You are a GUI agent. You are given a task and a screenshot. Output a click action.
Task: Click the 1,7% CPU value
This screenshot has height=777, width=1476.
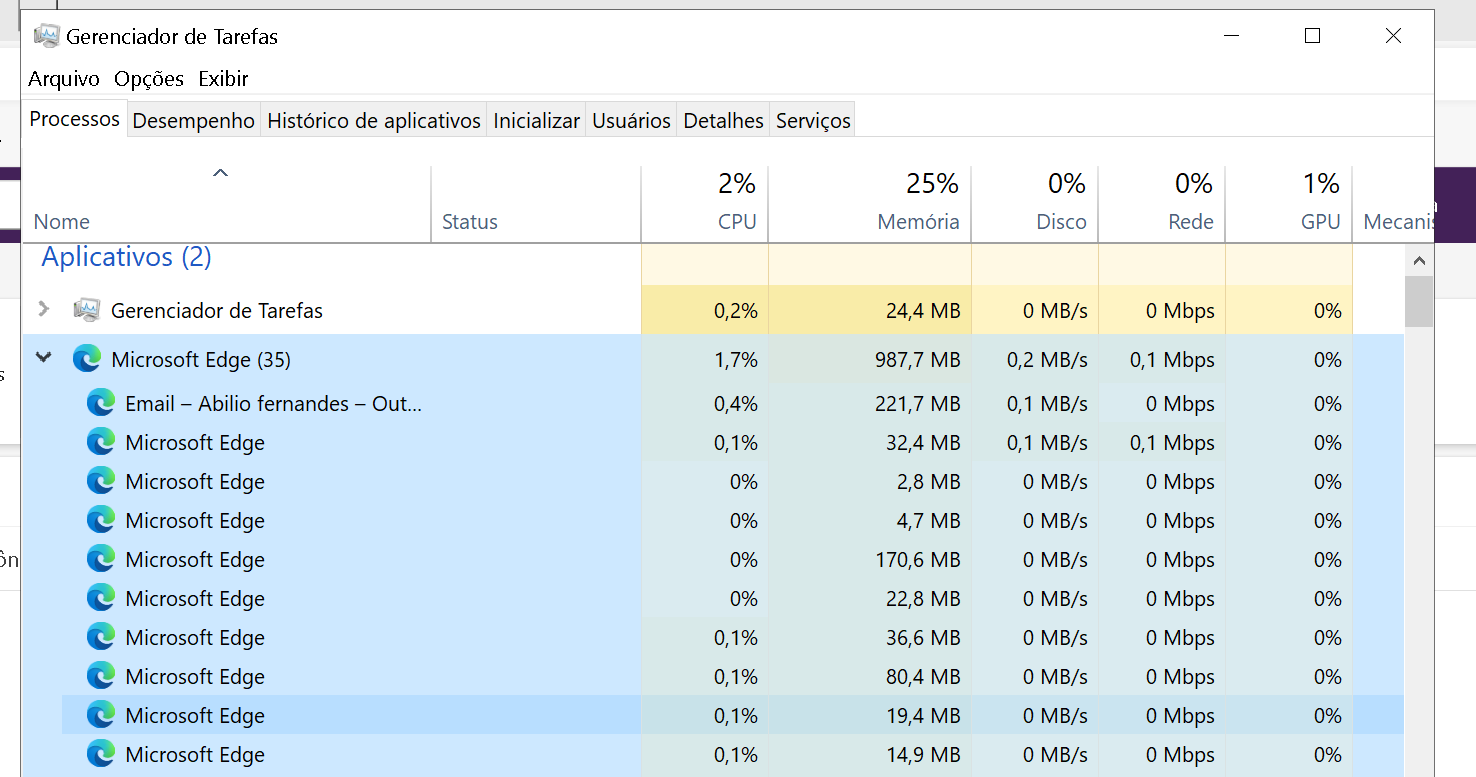point(736,360)
